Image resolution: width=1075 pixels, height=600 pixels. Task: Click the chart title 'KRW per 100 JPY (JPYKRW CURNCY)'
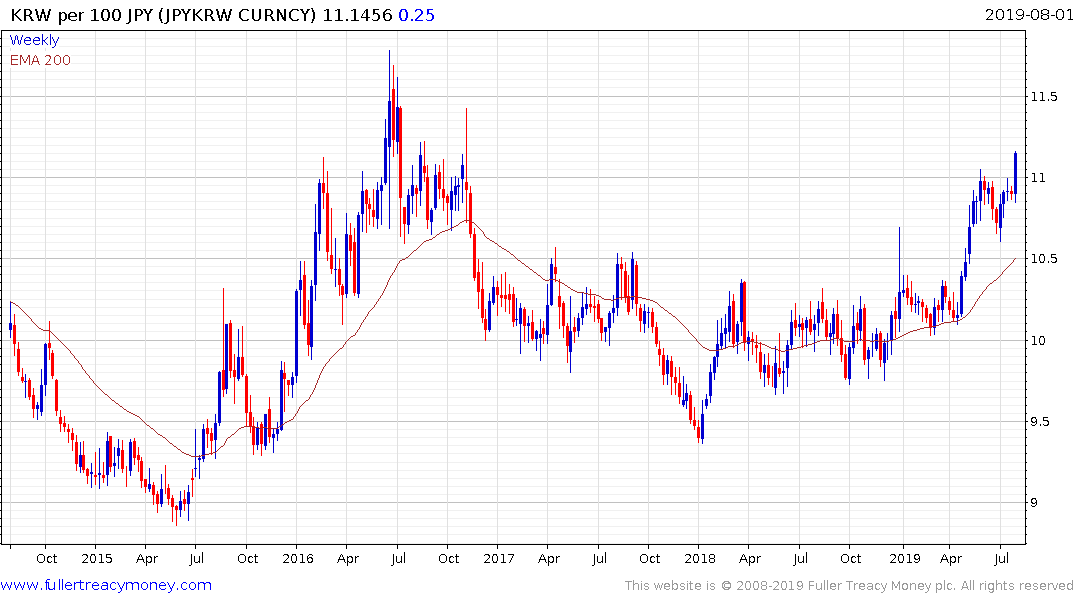(164, 15)
